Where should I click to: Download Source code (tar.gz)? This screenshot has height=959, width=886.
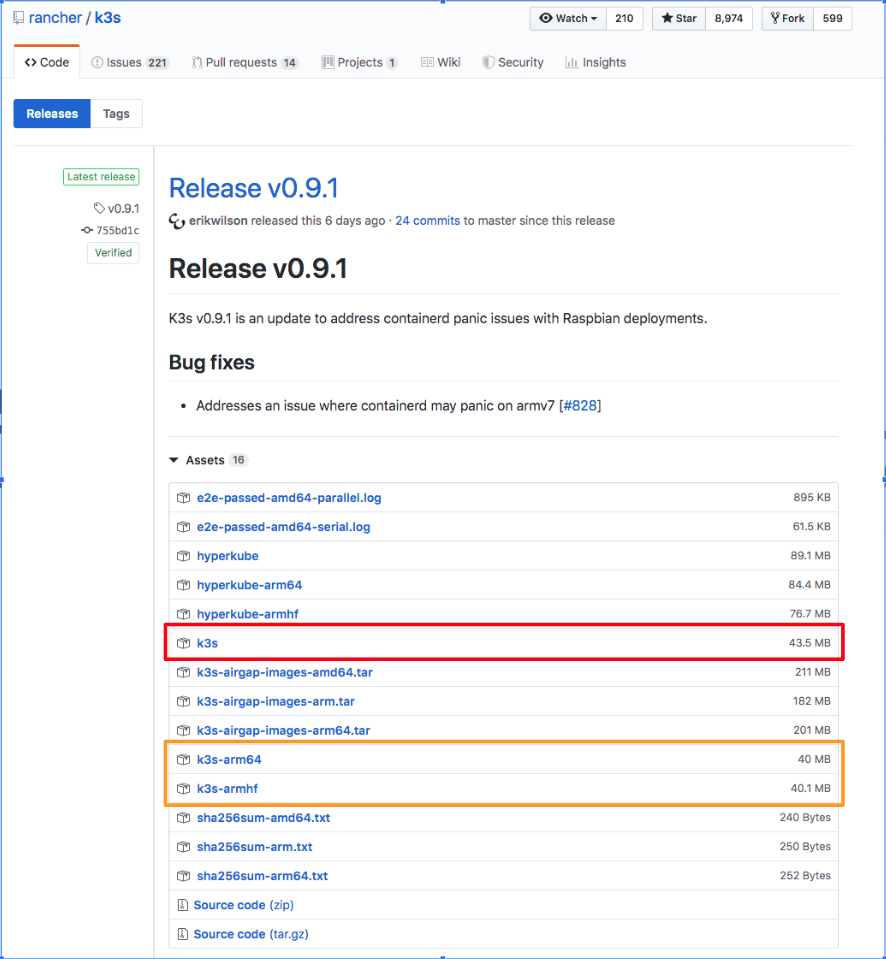click(x=251, y=935)
